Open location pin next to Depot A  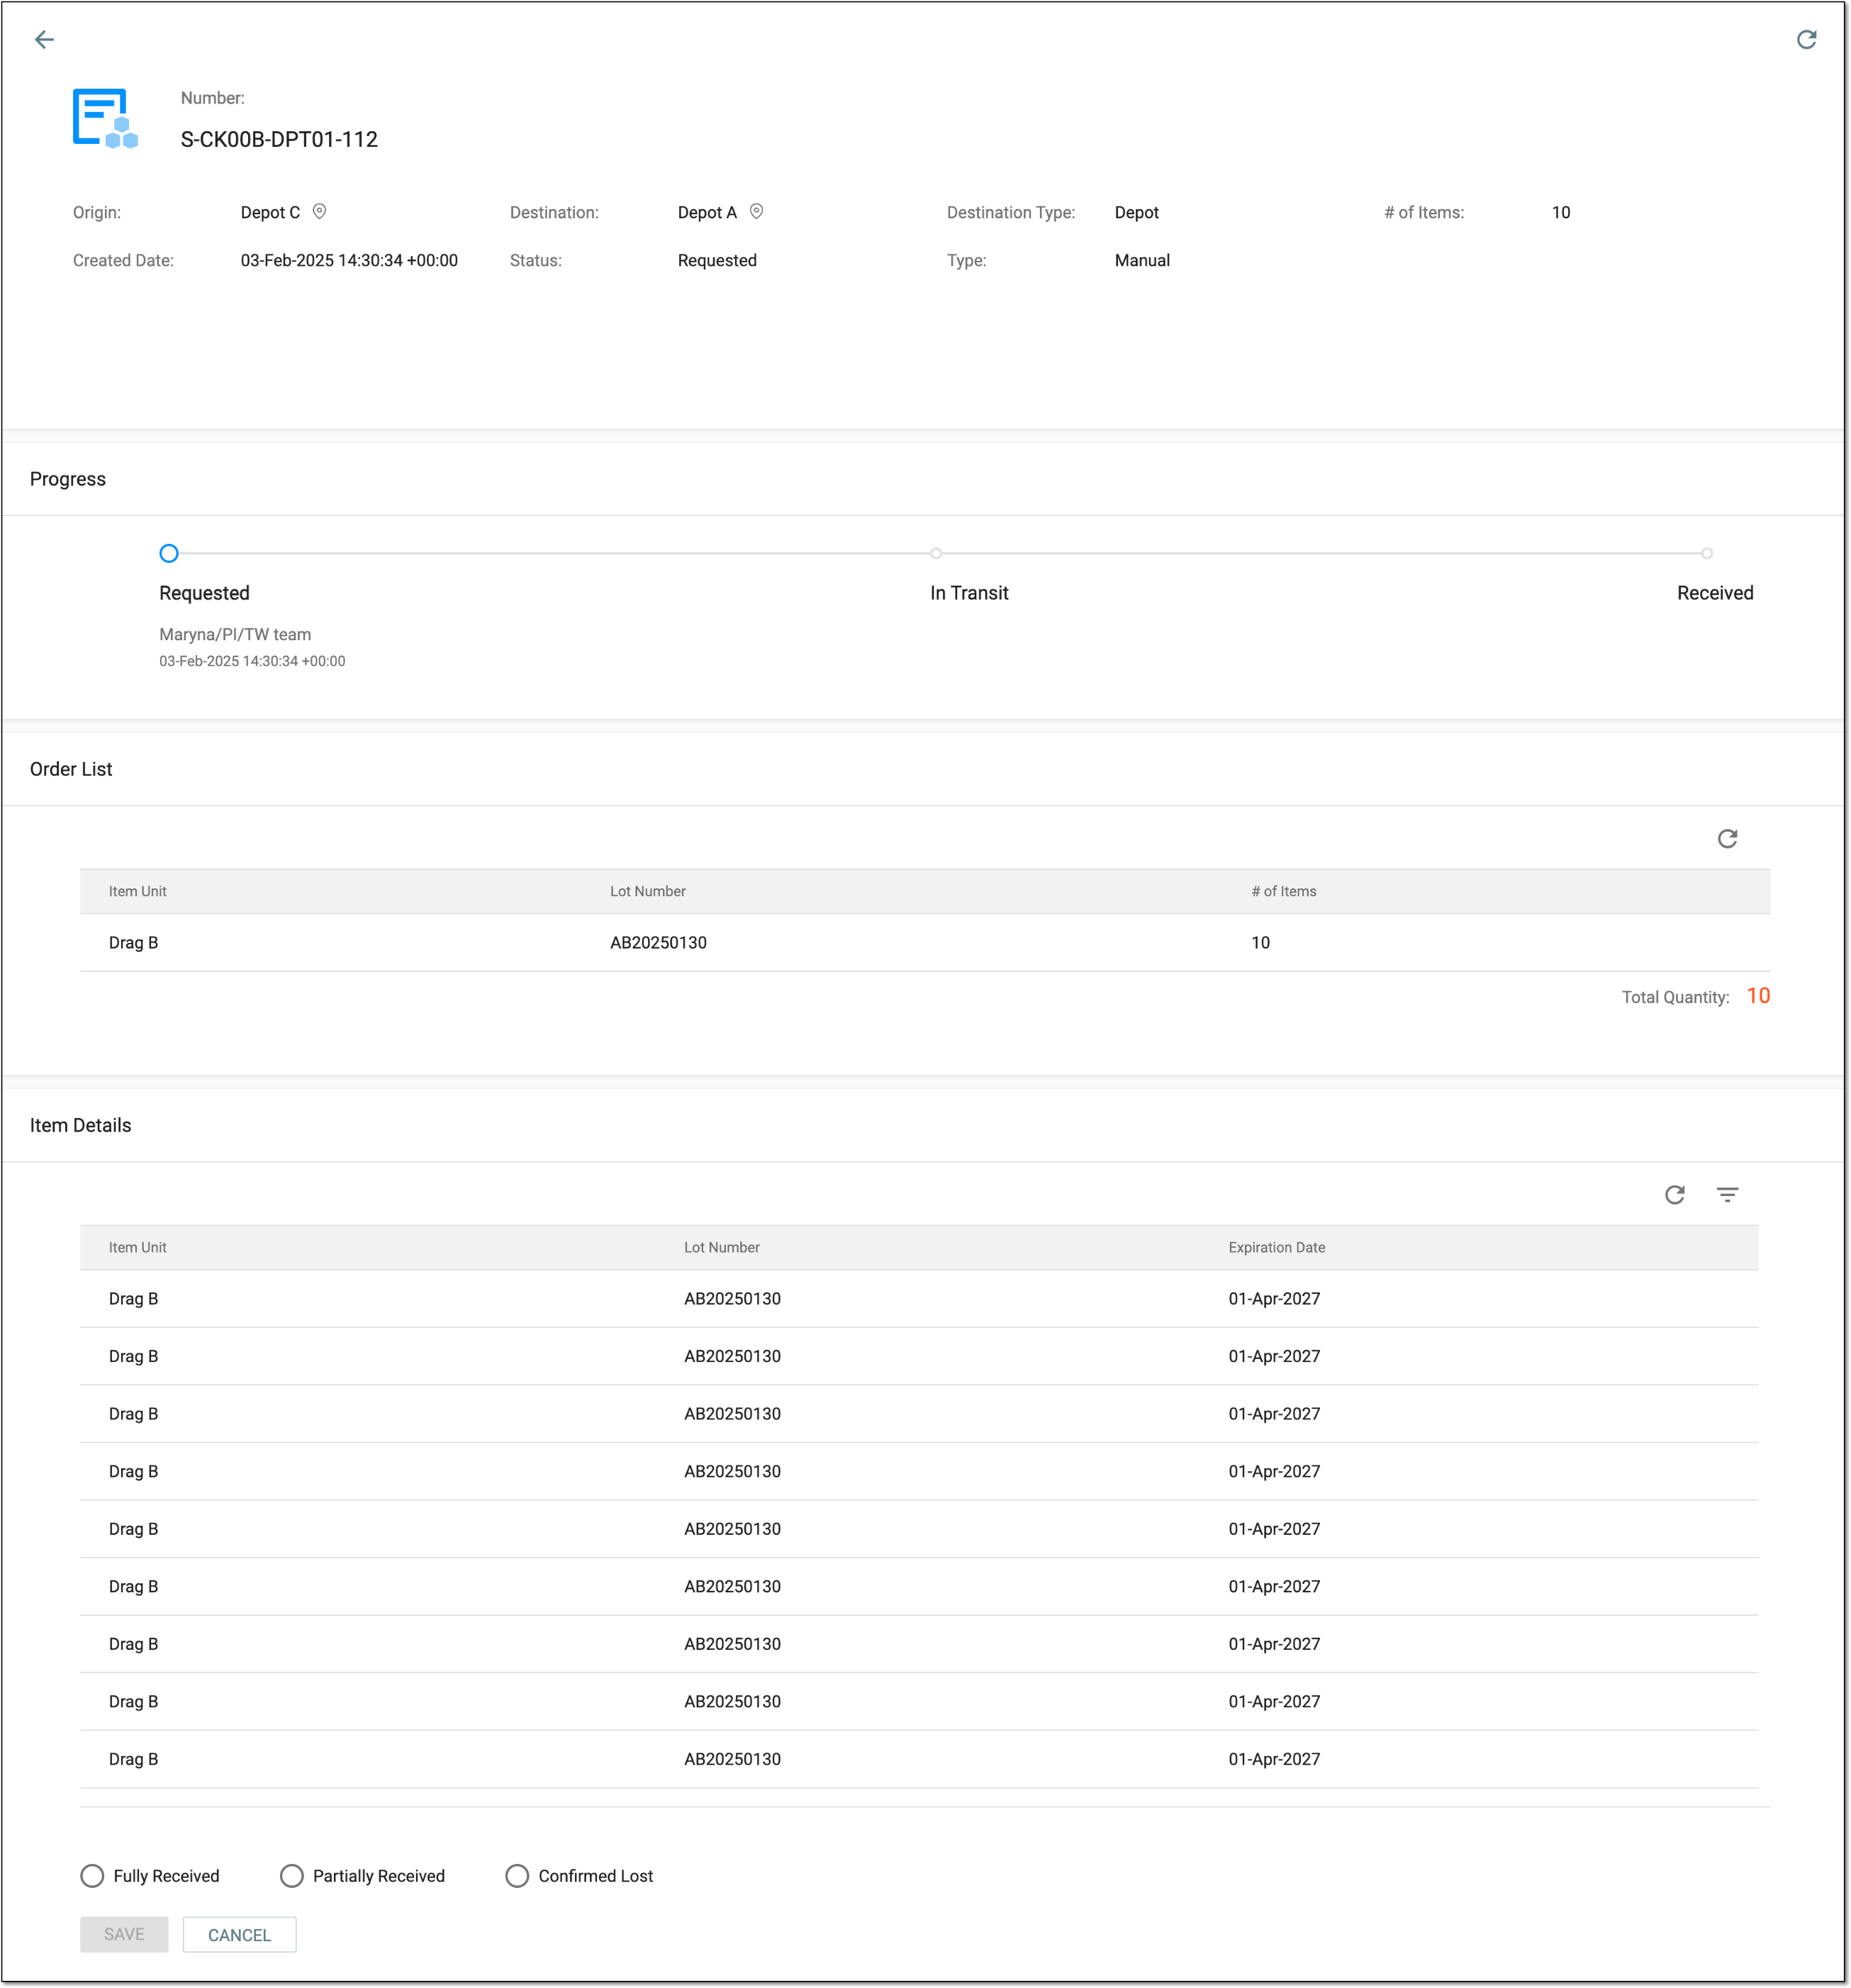tap(757, 212)
